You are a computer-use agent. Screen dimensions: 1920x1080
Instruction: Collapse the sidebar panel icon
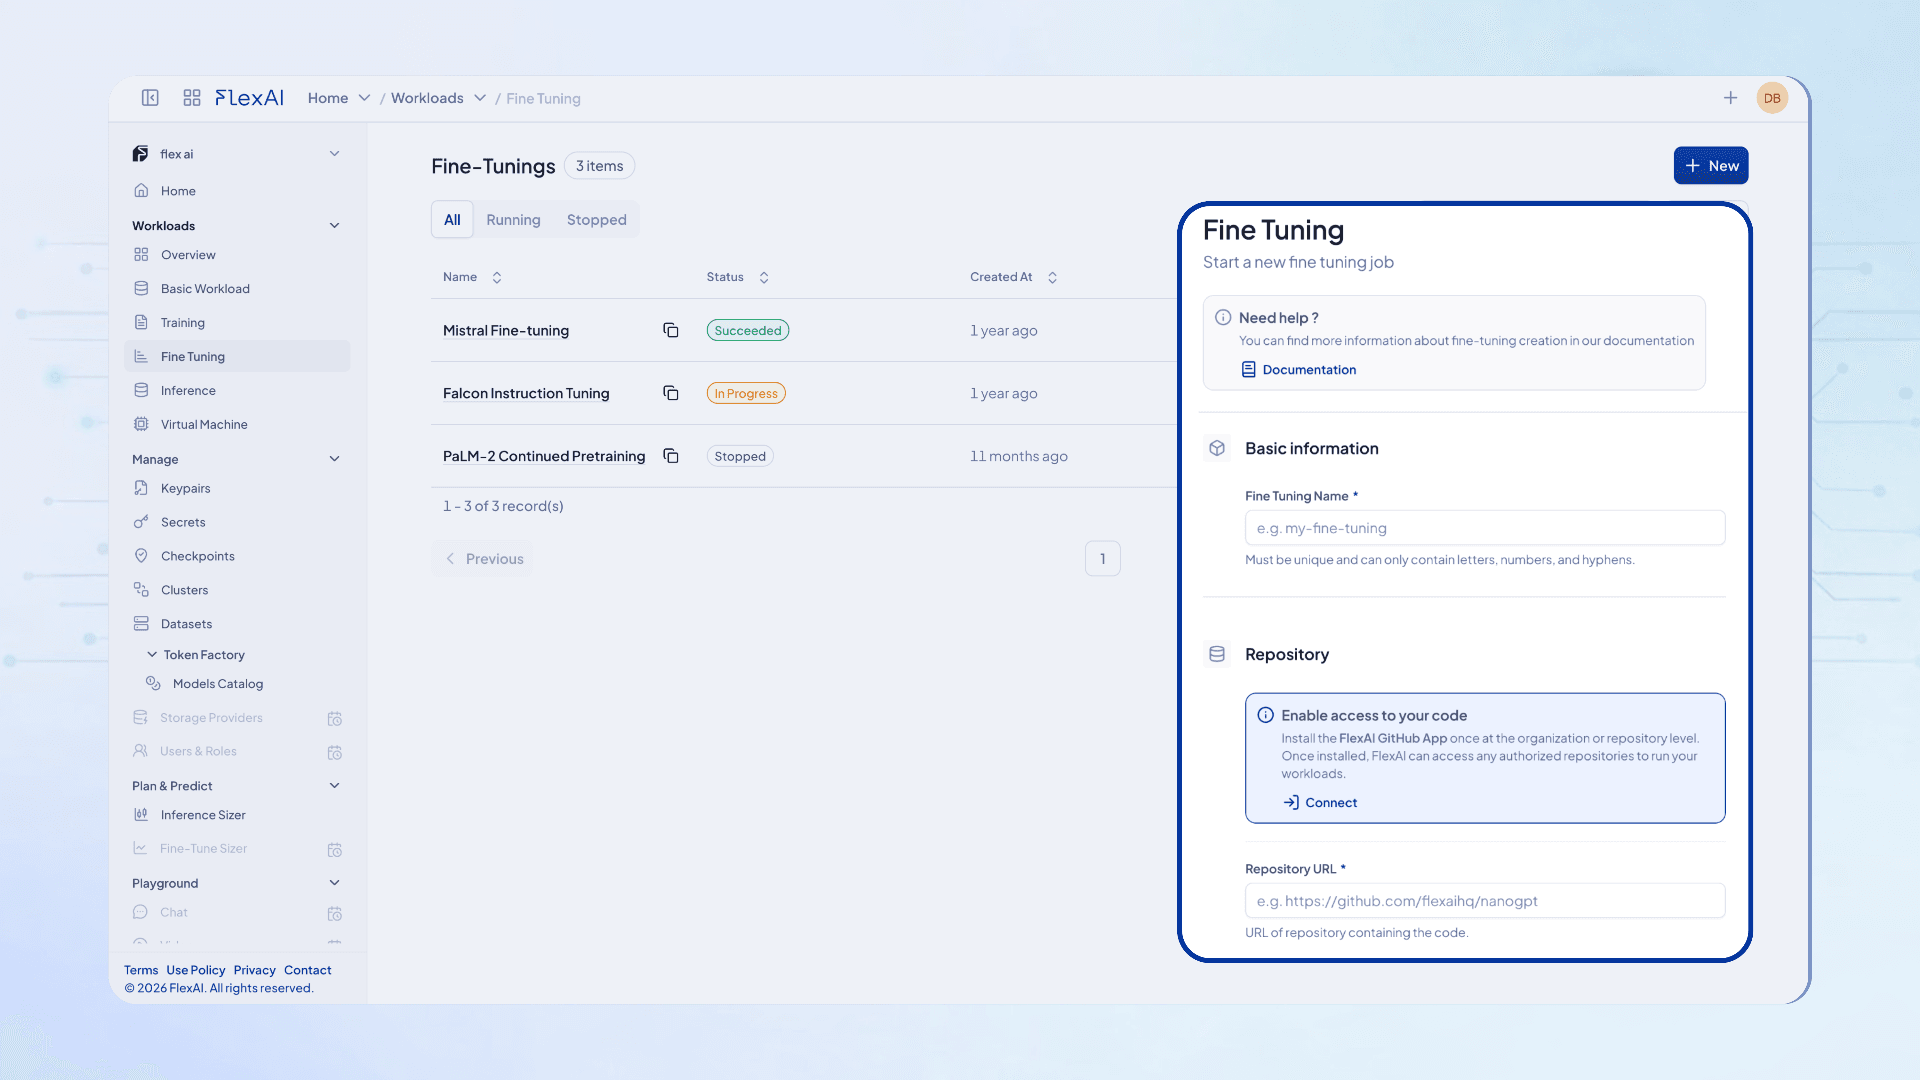(150, 98)
